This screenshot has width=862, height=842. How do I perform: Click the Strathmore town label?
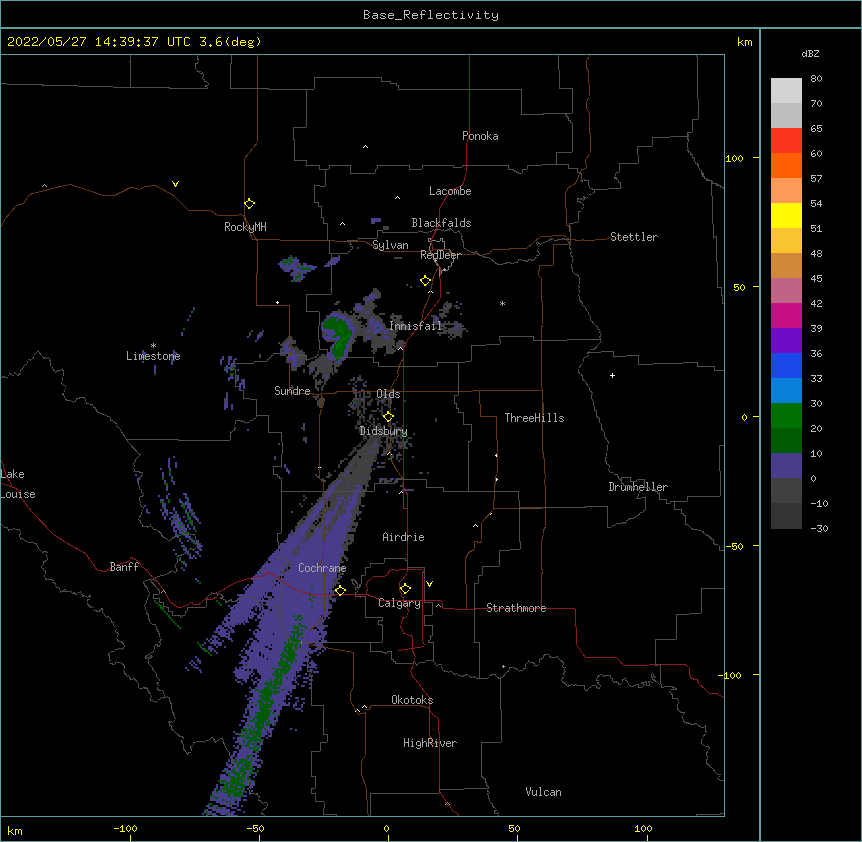click(516, 608)
